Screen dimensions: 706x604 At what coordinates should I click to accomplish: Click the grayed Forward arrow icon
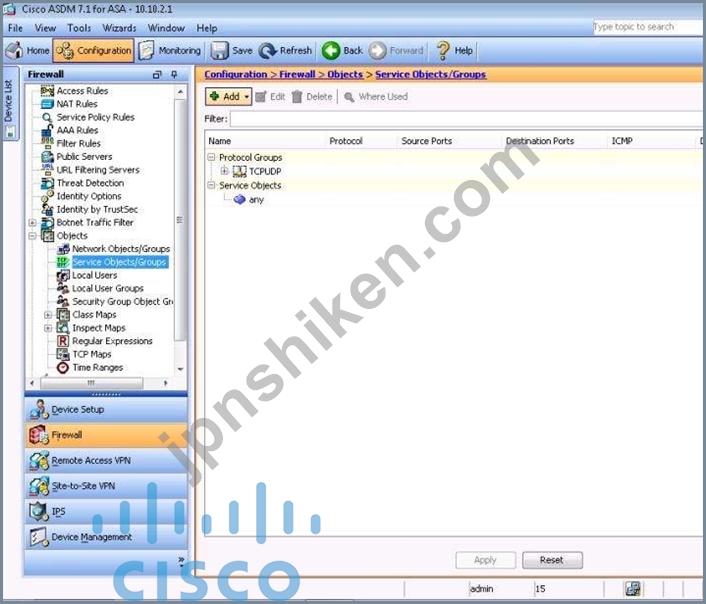(x=377, y=50)
